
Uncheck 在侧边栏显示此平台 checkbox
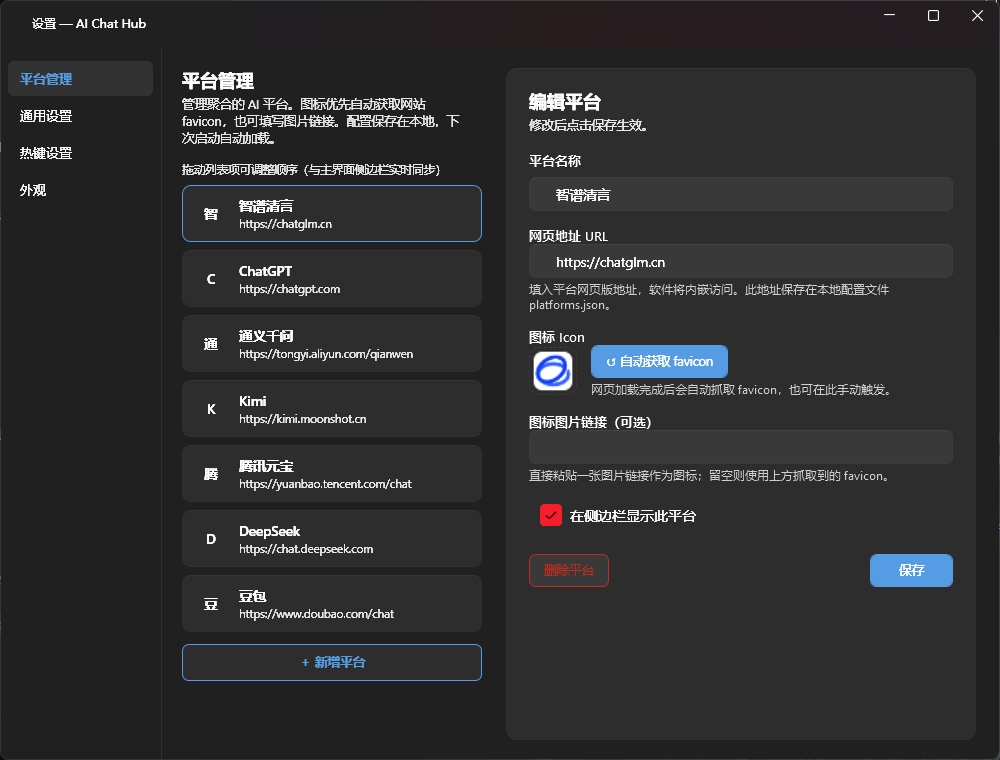point(551,515)
